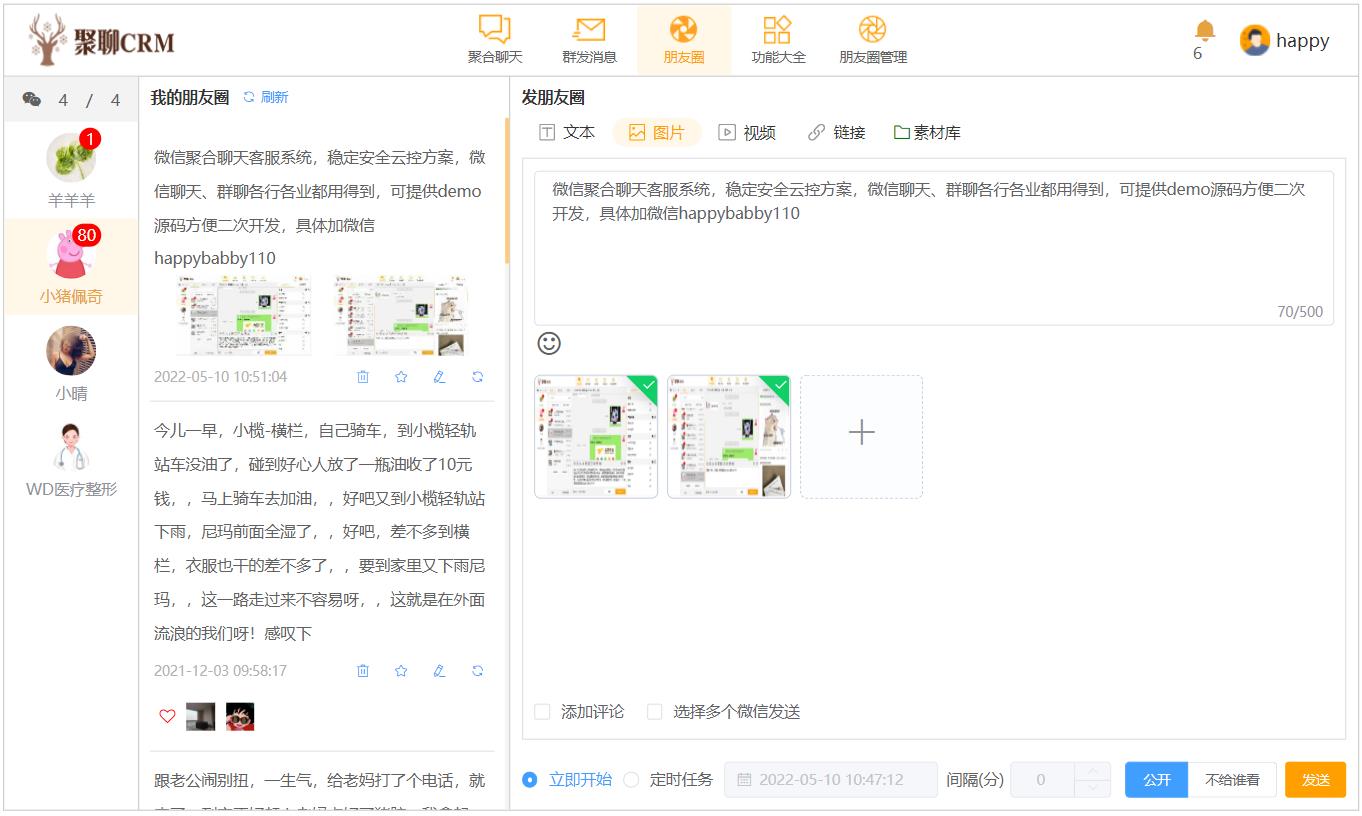This screenshot has width=1362, height=816.
Task: Click the timestamp 2021-12-03 09:58:17
Action: tap(220, 671)
